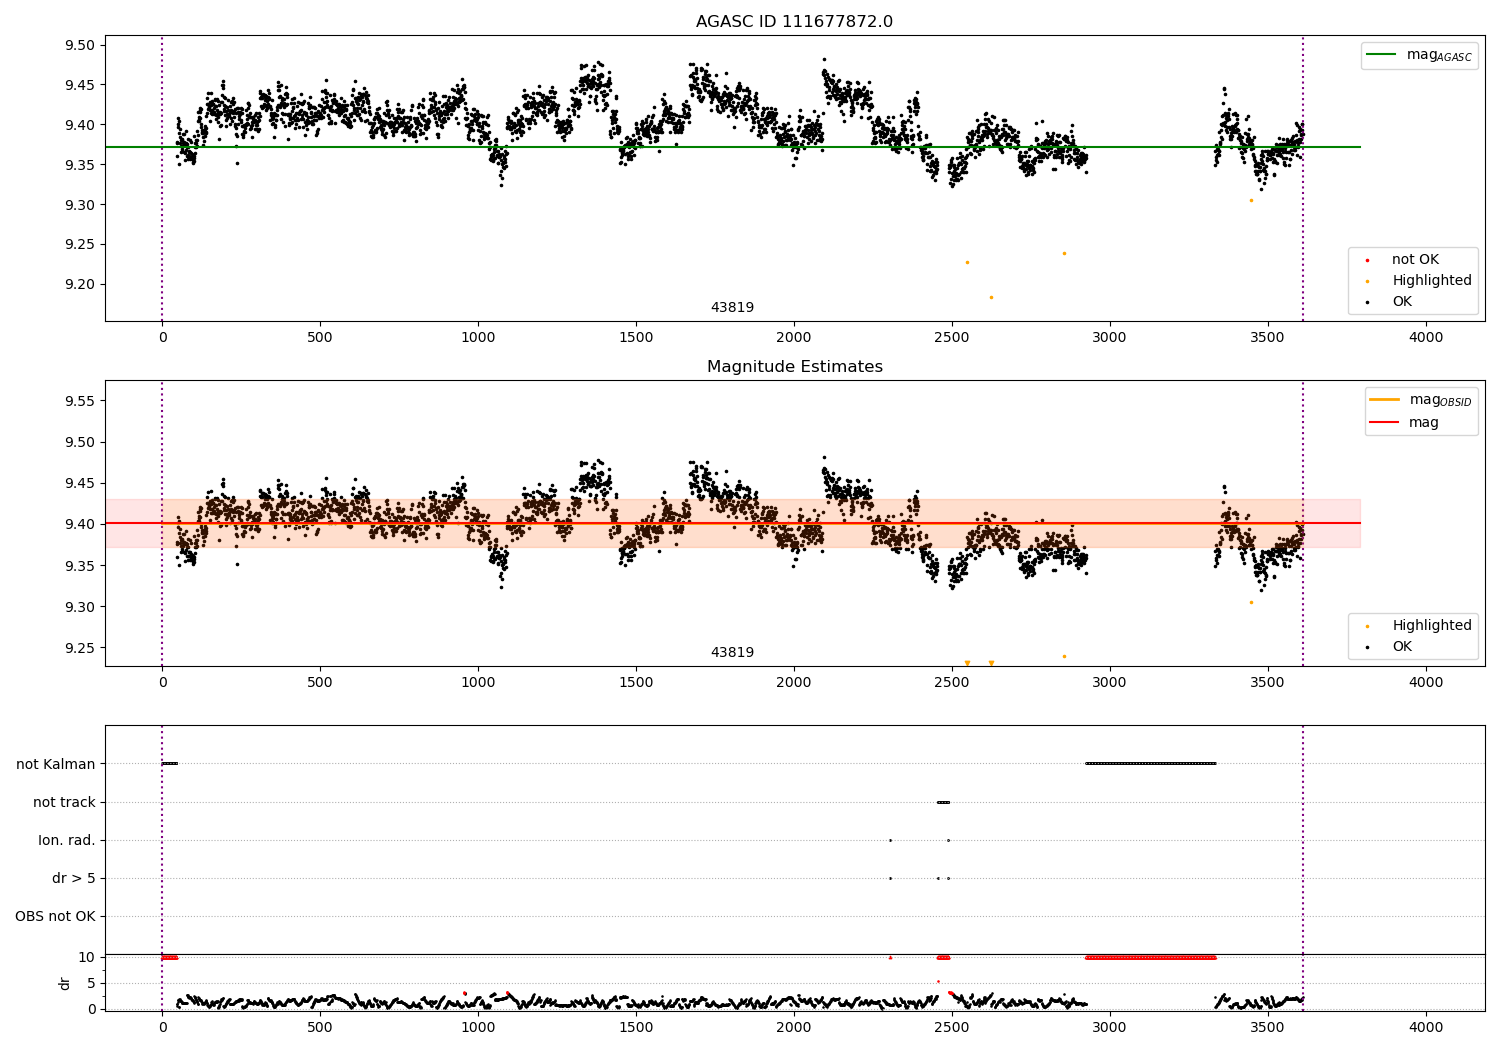Click the 'dr > 5' axis label
This screenshot has height=1050, width=1500.
tap(74, 878)
